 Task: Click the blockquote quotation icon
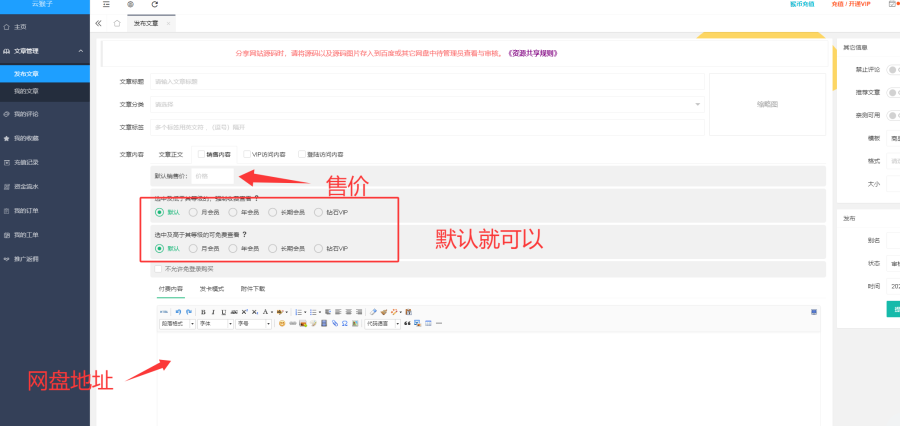[x=407, y=324]
